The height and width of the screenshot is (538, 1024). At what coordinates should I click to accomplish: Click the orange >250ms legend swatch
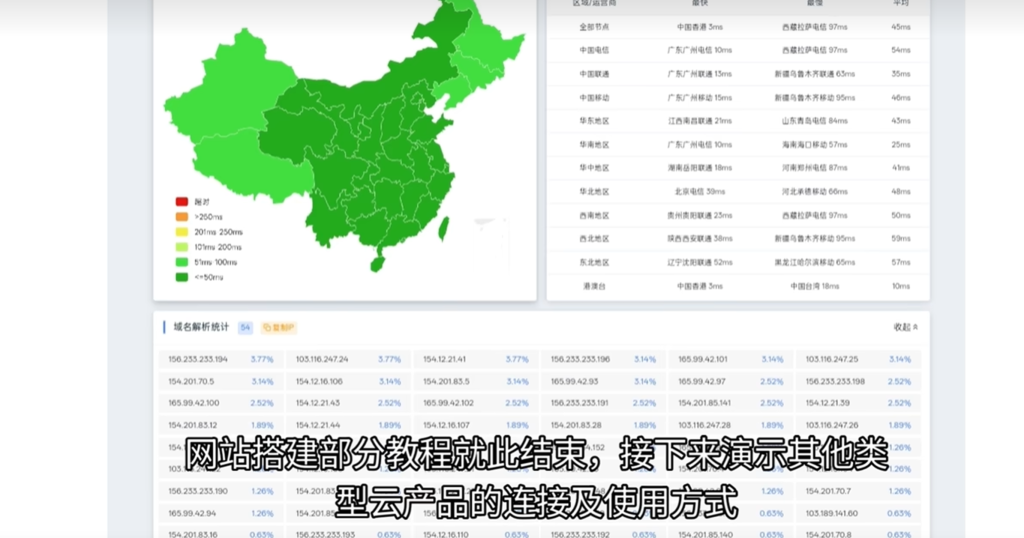(182, 217)
